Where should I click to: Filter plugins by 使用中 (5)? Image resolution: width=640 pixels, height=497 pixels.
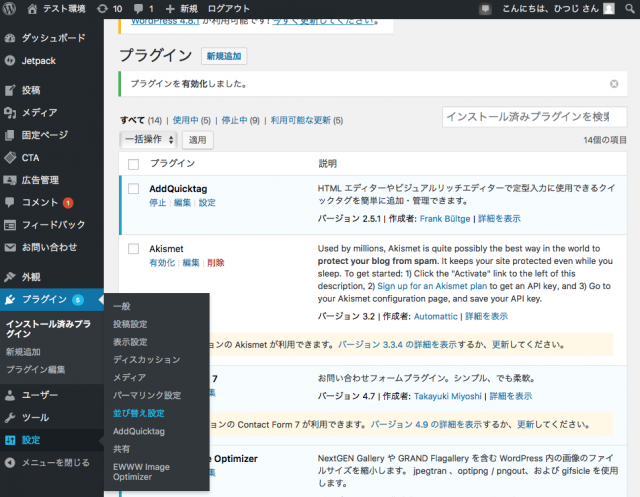tap(191, 120)
